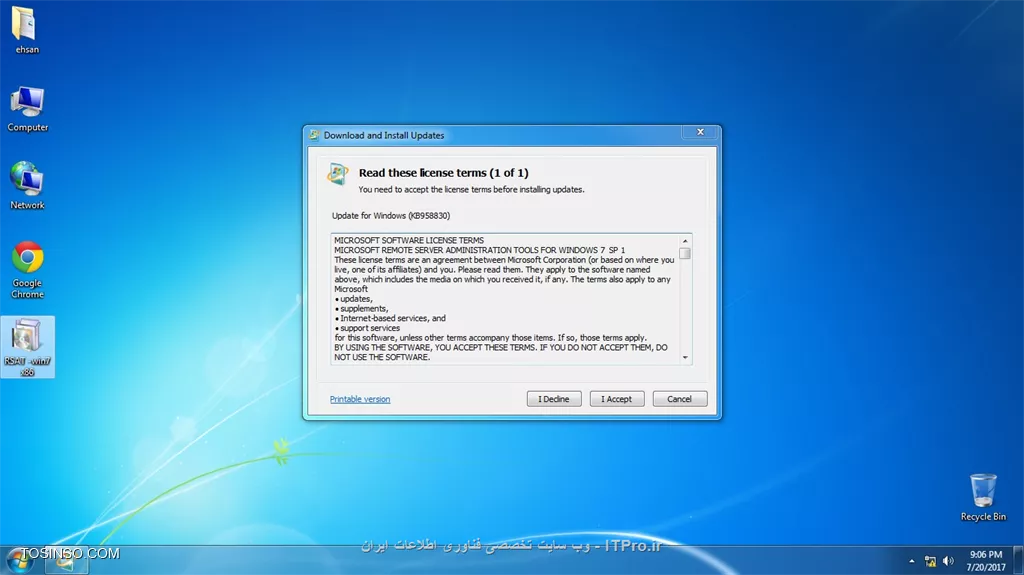Select the RSAT-win7 x86 installer icon
Image resolution: width=1024 pixels, height=575 pixels.
[x=27, y=347]
